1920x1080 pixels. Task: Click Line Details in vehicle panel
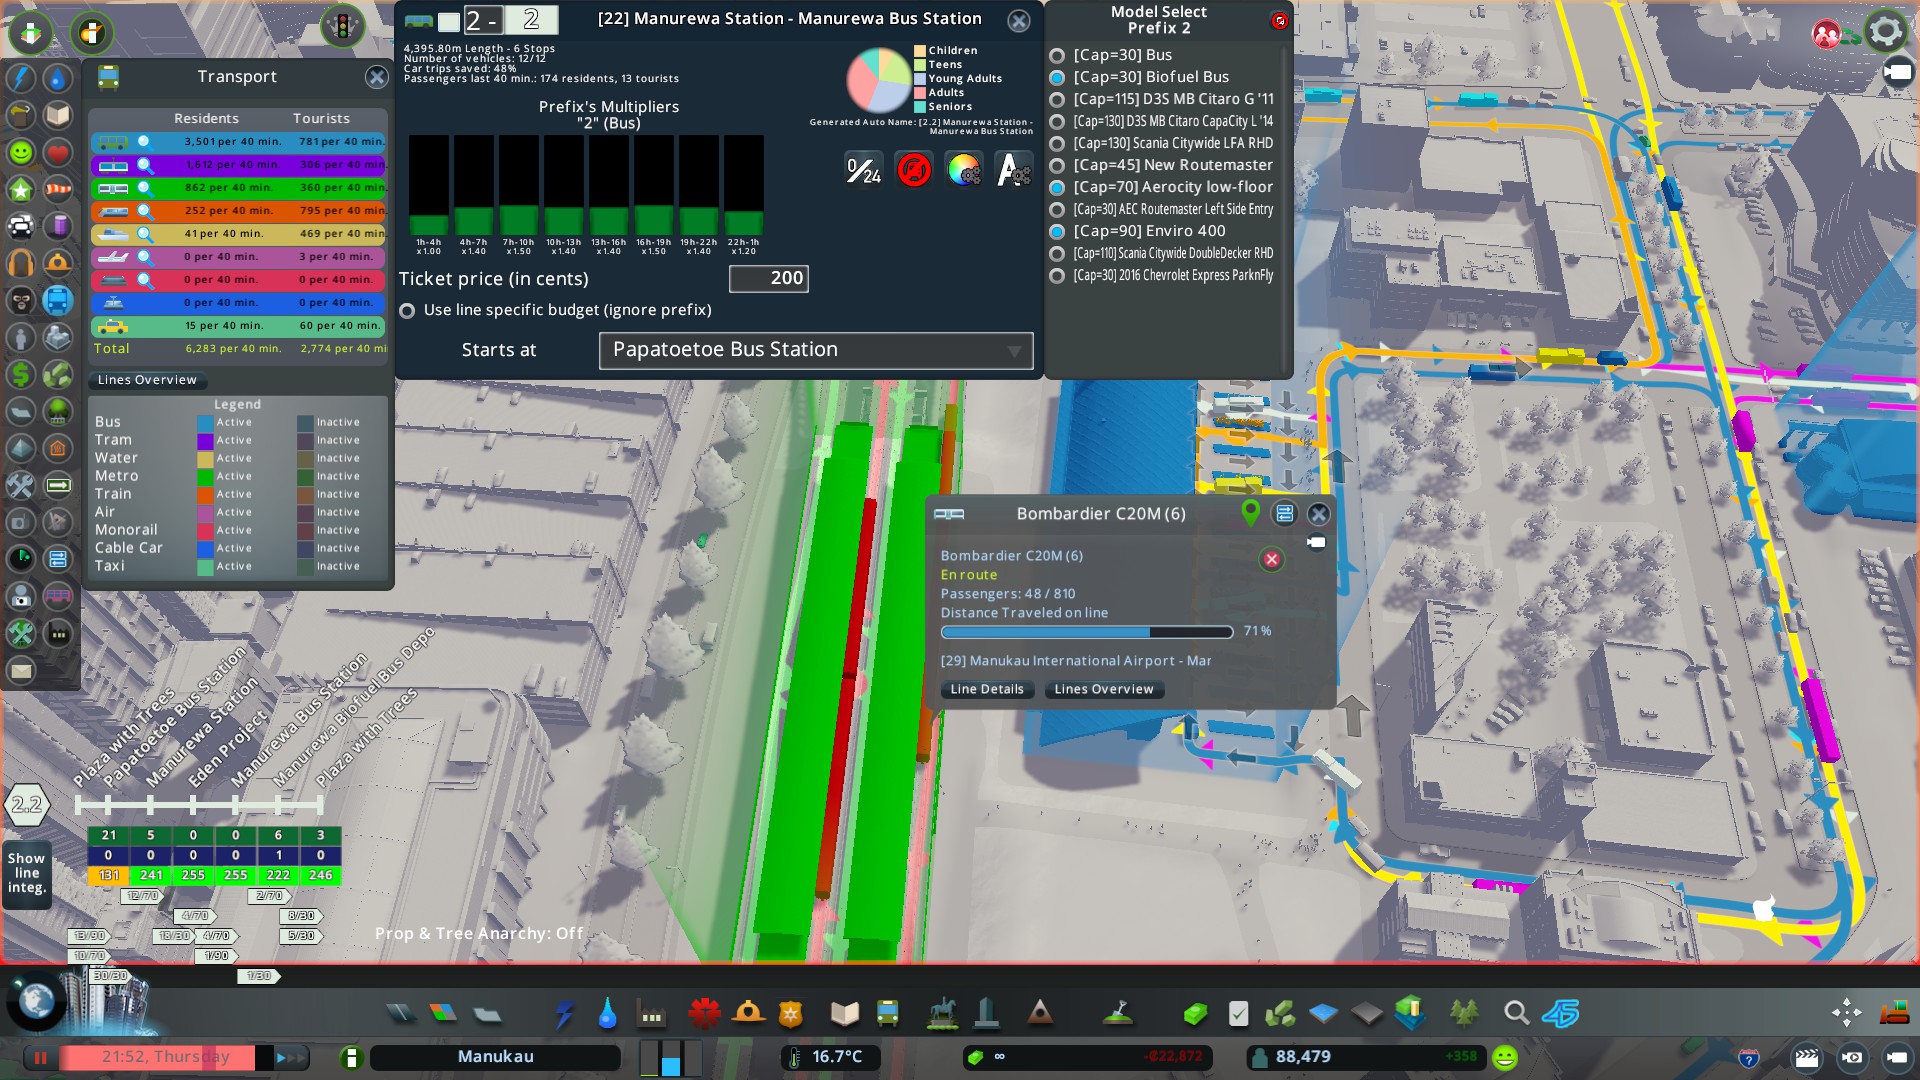[986, 689]
